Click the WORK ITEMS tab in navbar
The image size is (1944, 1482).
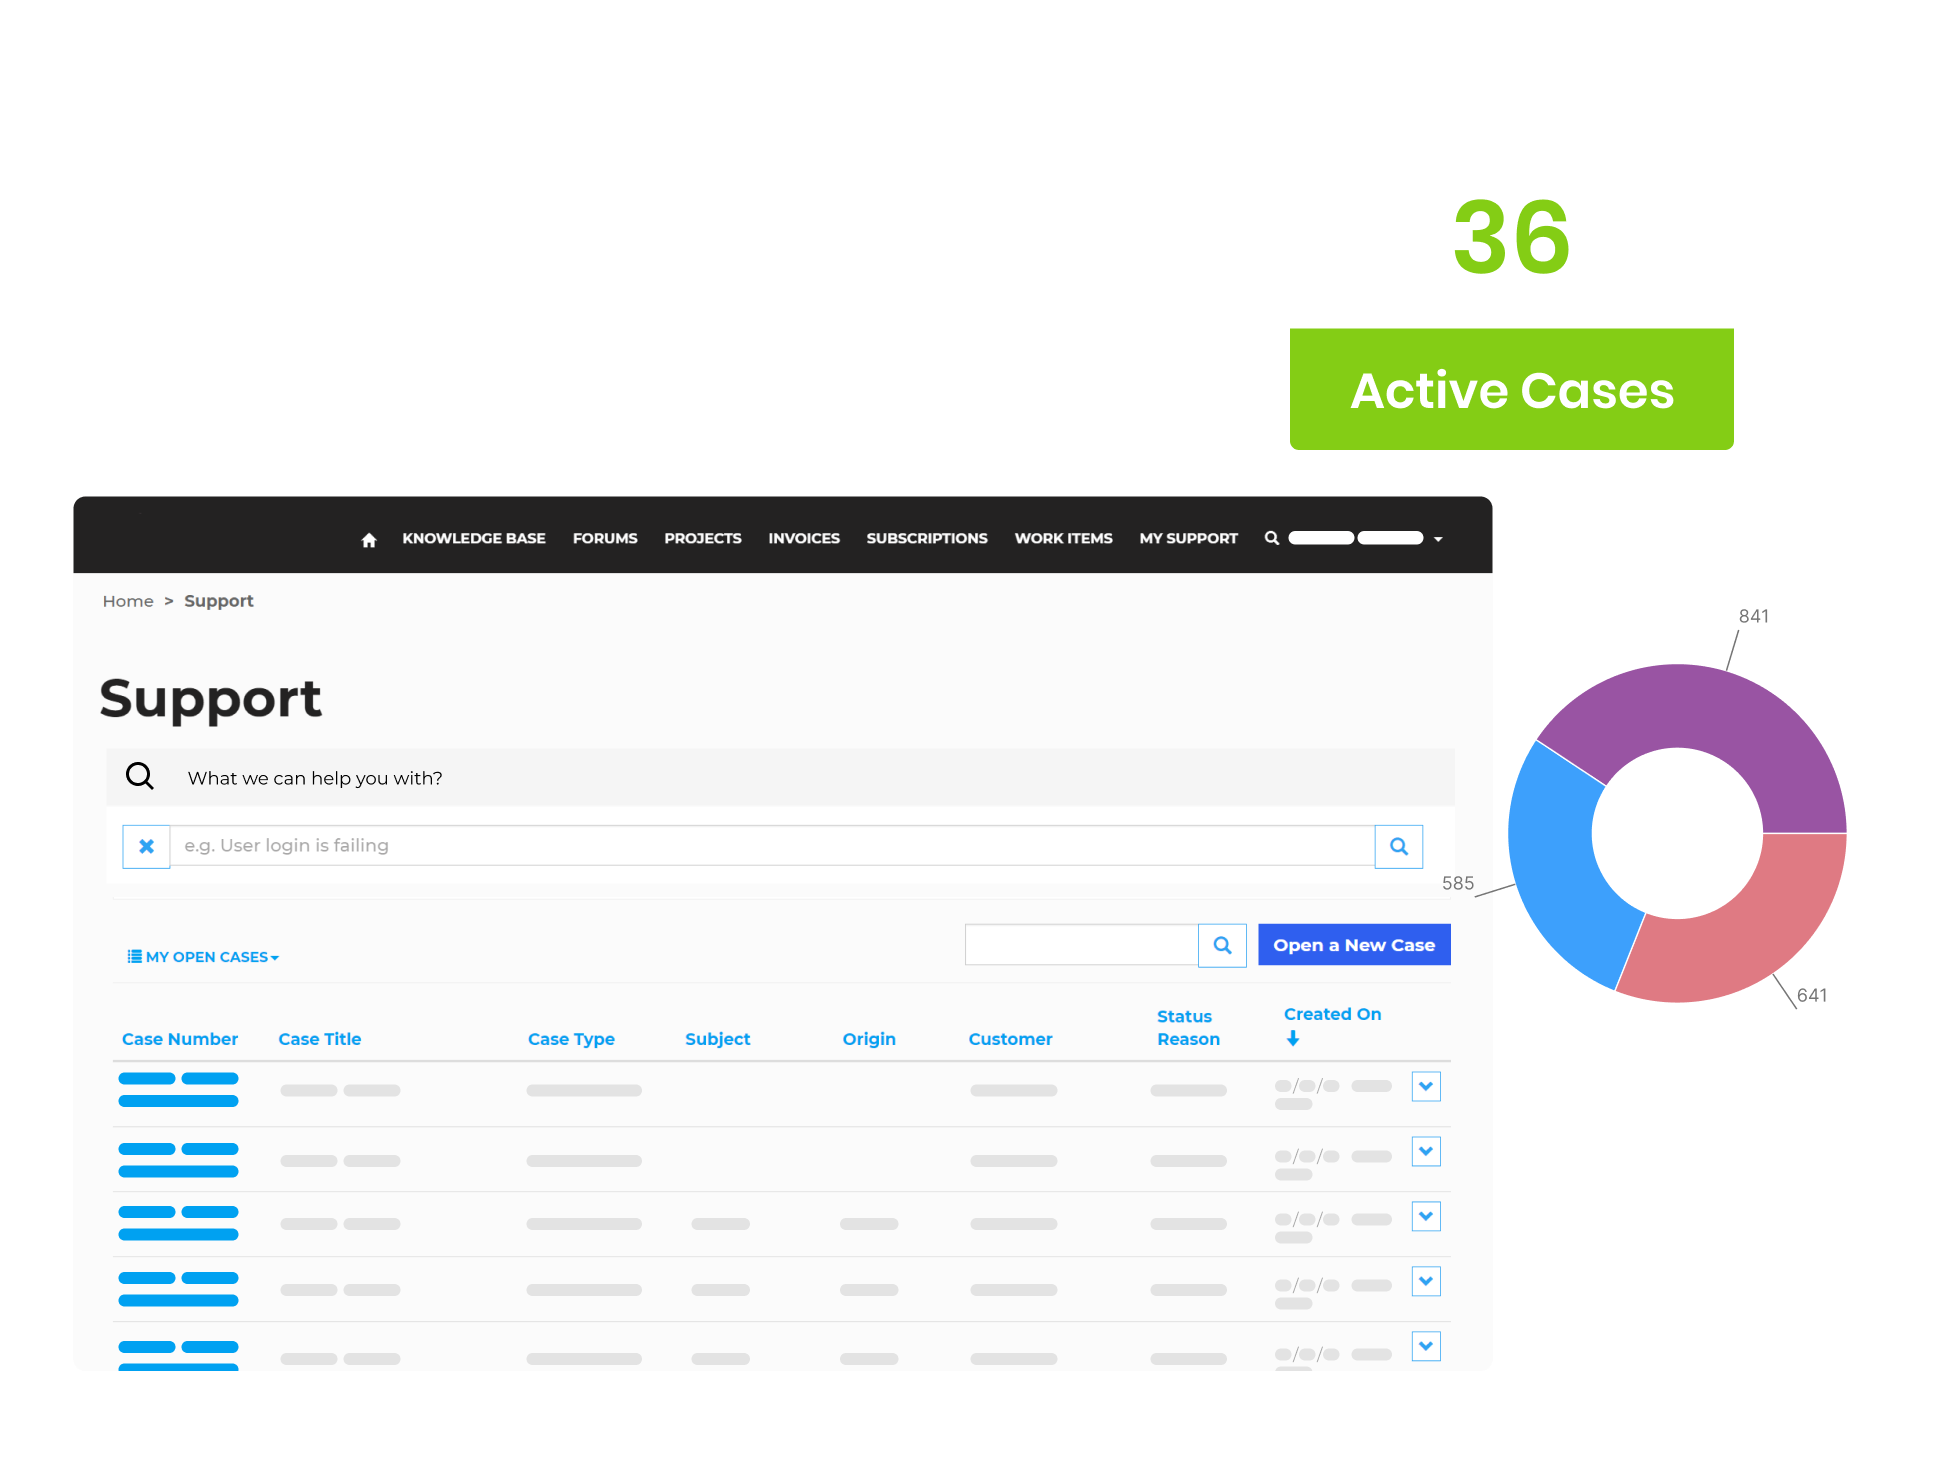[1061, 539]
